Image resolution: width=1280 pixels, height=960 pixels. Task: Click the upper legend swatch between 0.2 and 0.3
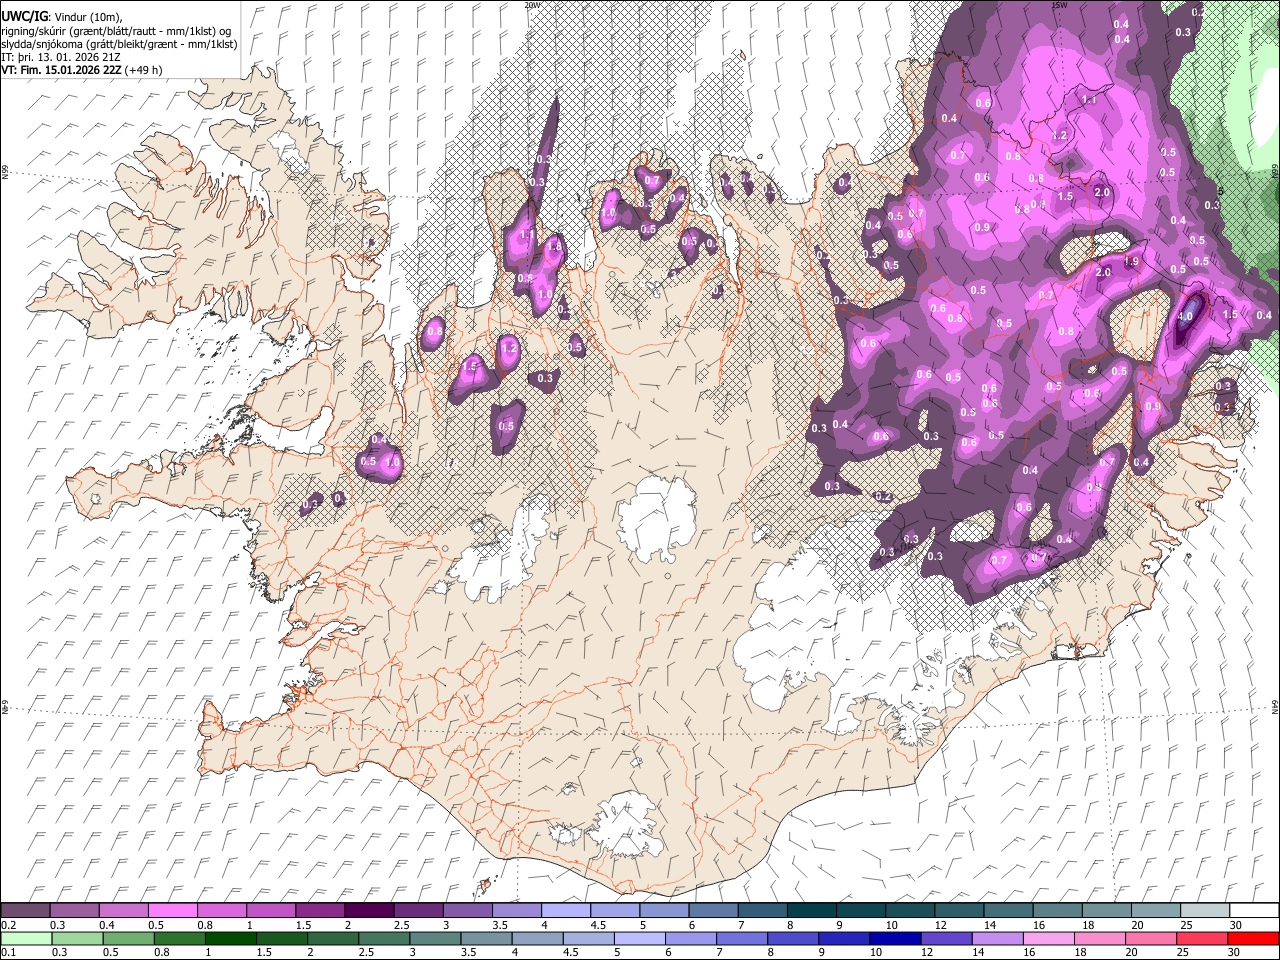point(26,910)
